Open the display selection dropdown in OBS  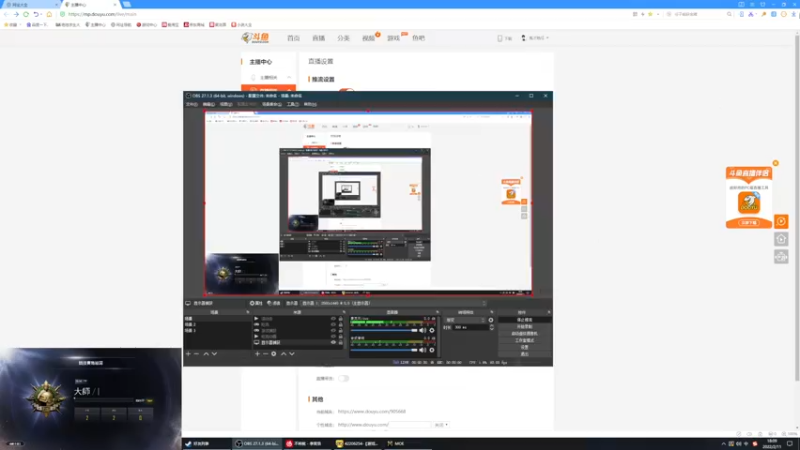tap(393, 303)
